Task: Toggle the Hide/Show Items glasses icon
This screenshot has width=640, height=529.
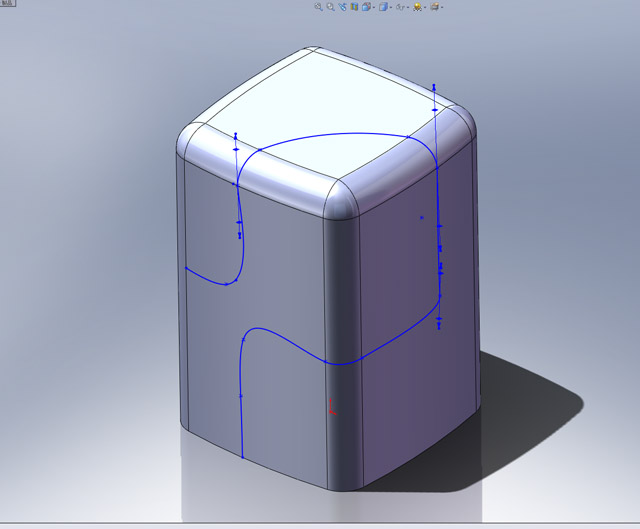Action: pos(400,6)
